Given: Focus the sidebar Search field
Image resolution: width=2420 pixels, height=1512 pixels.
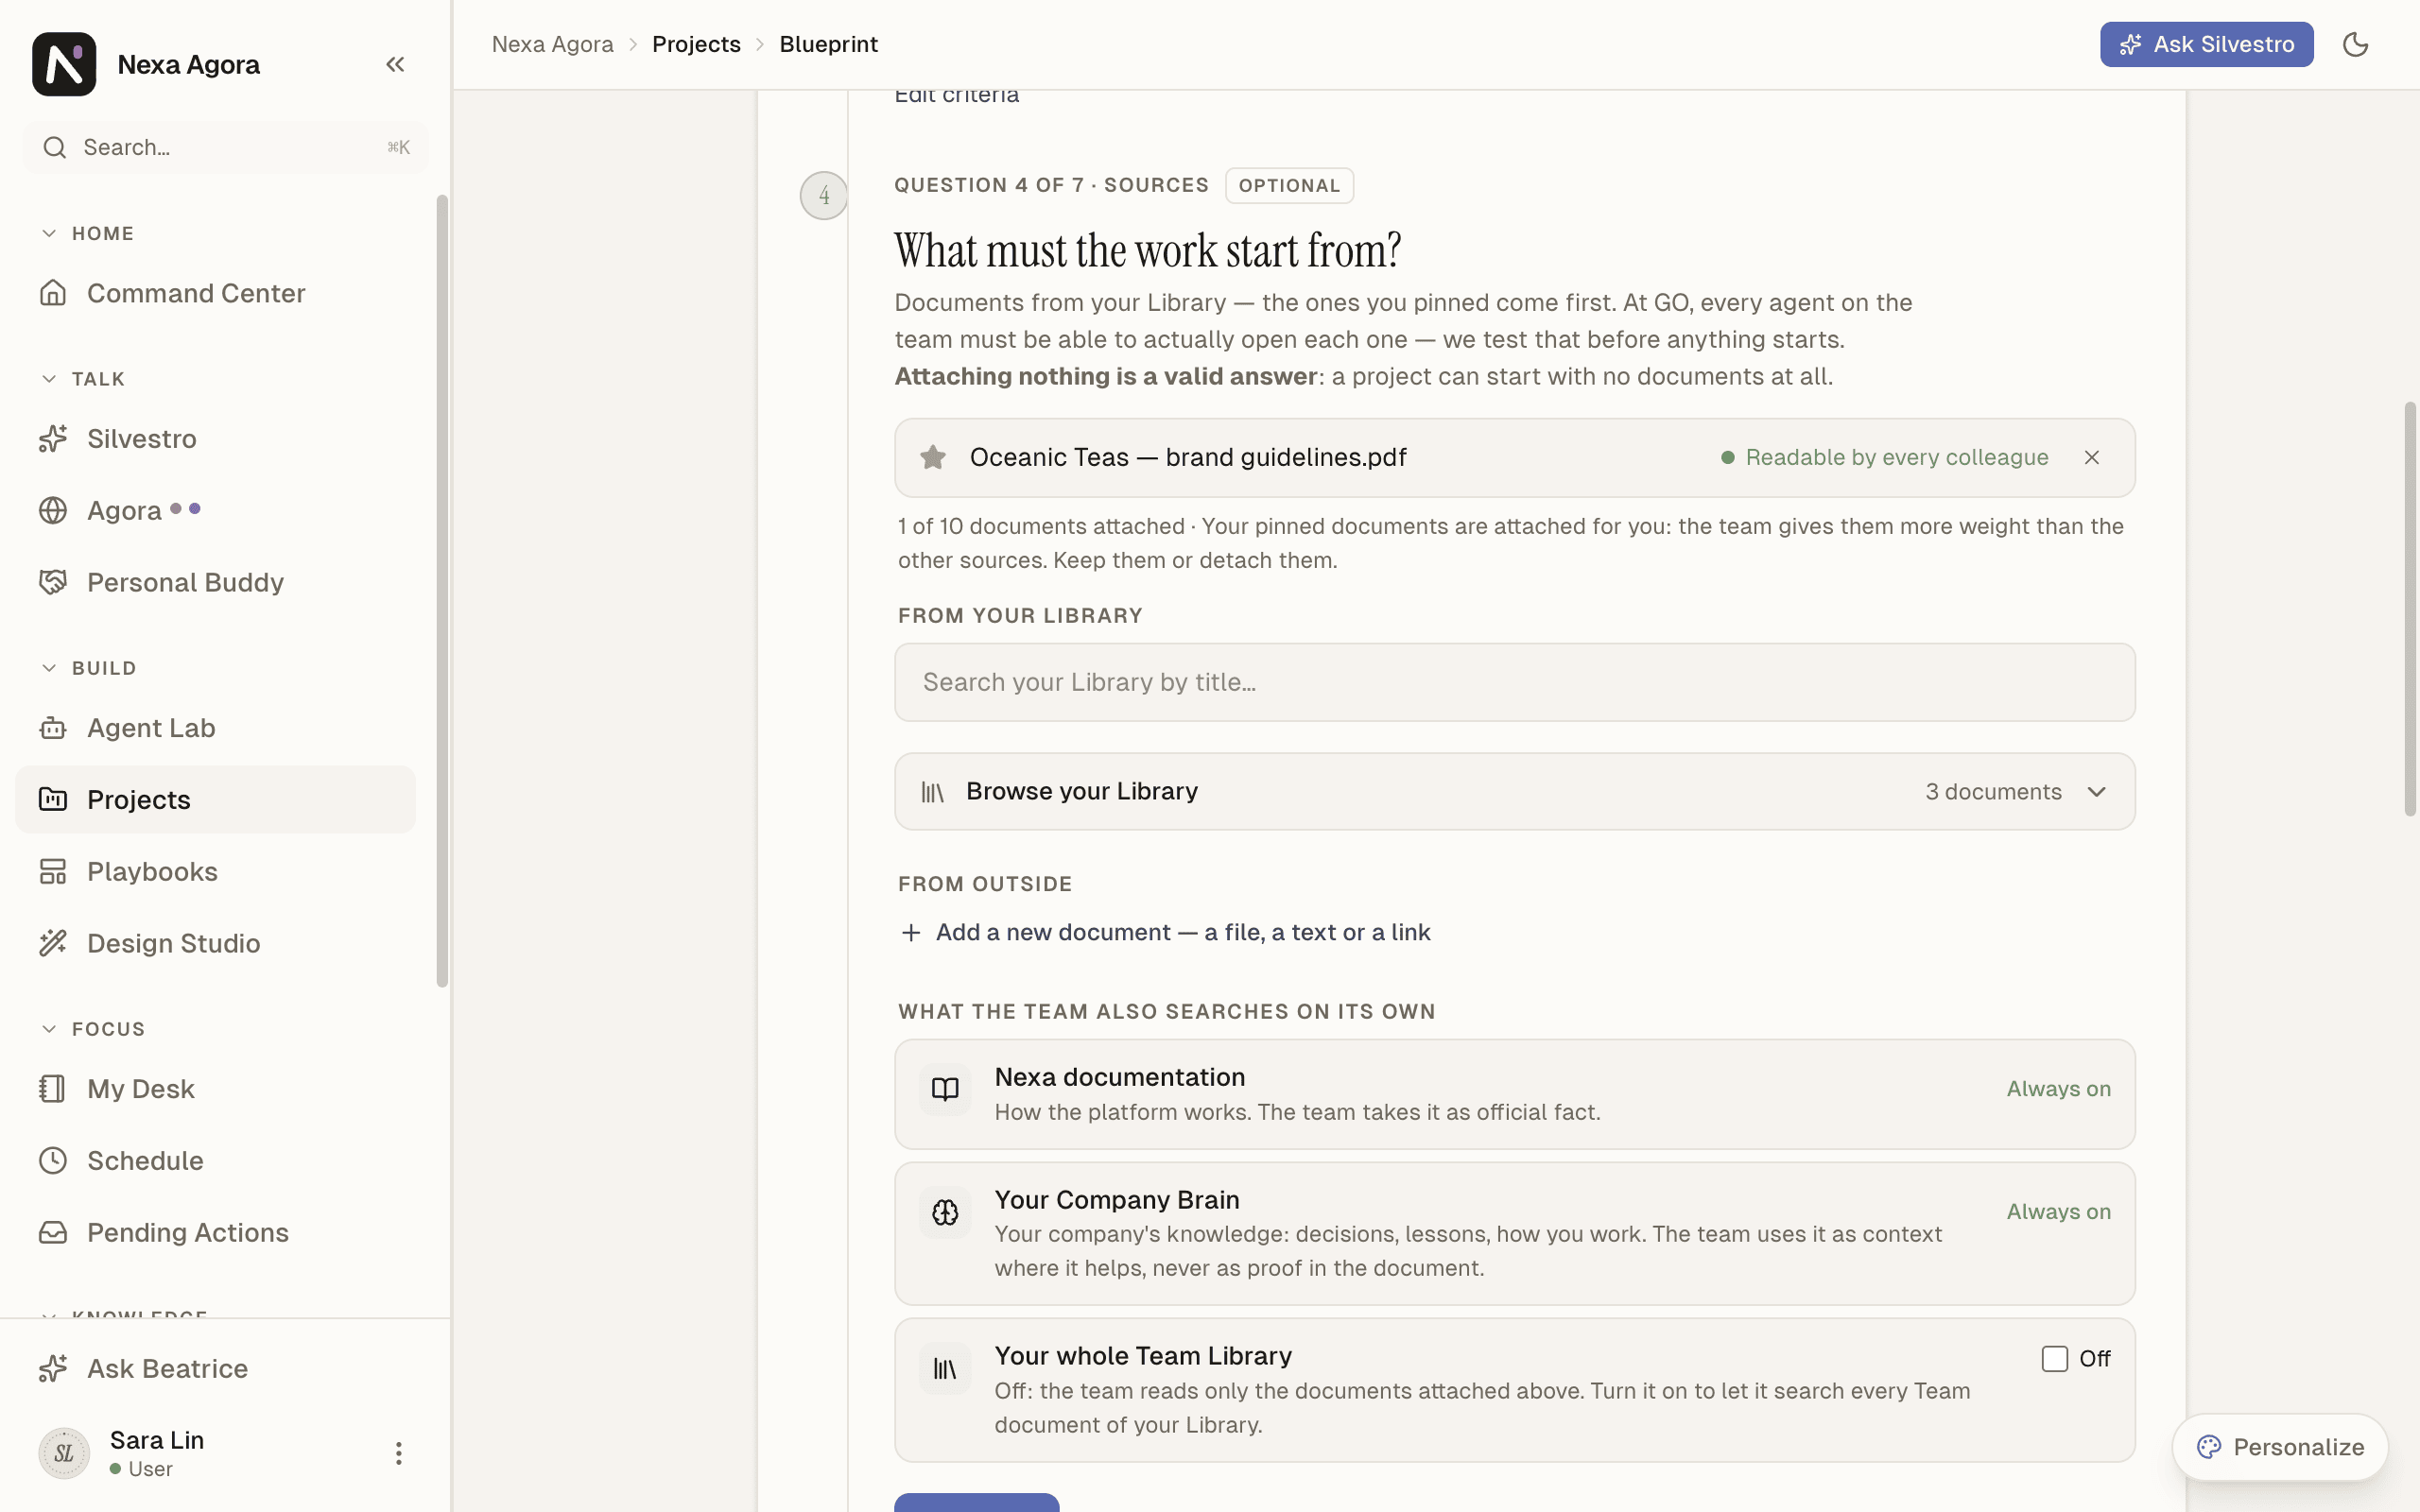Looking at the screenshot, I should (x=225, y=147).
